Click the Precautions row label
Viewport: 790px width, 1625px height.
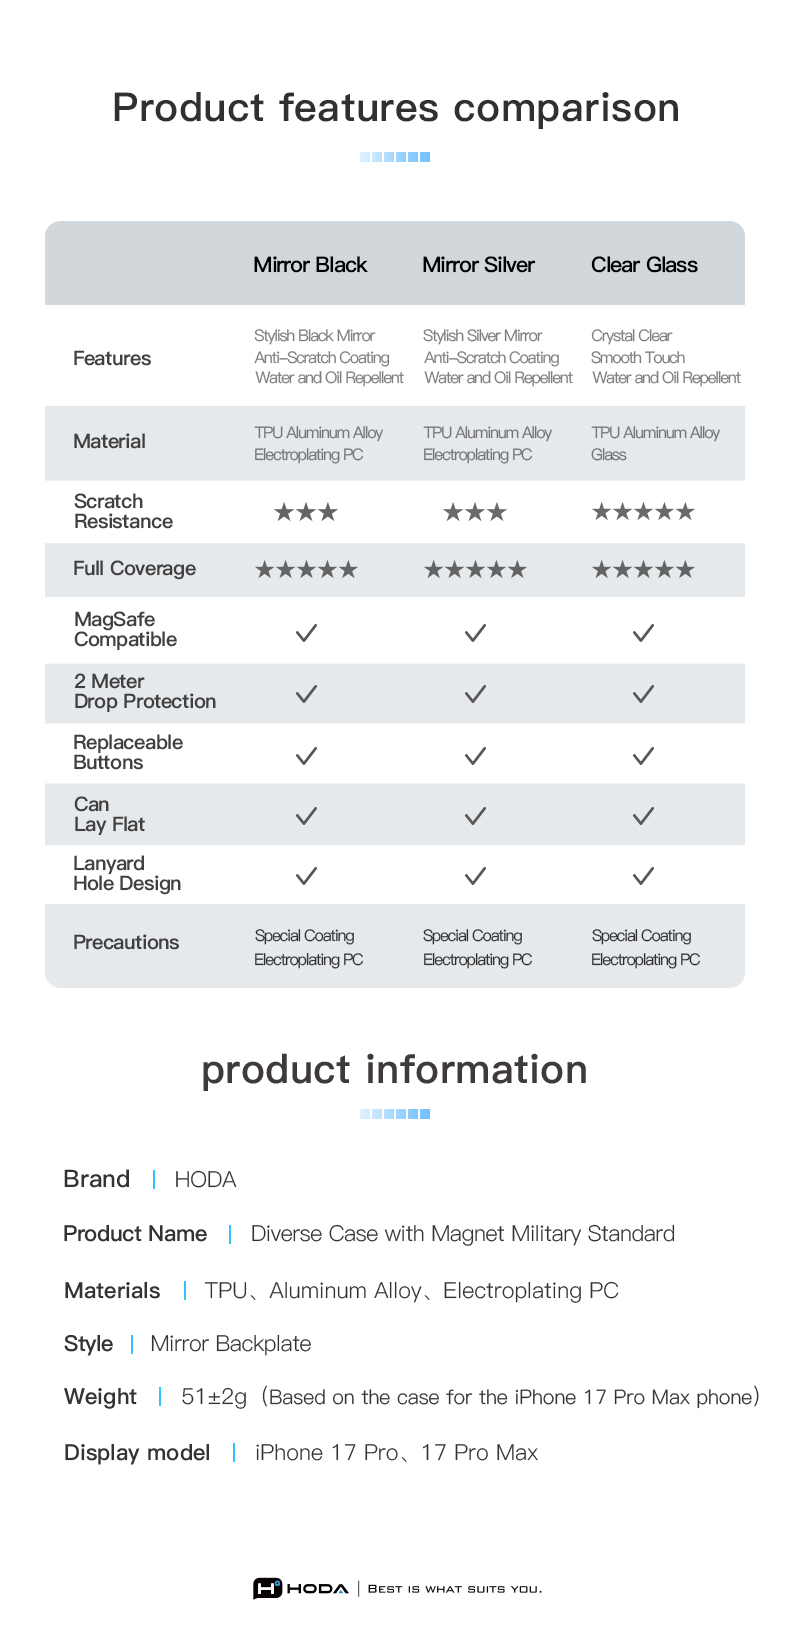click(x=126, y=942)
